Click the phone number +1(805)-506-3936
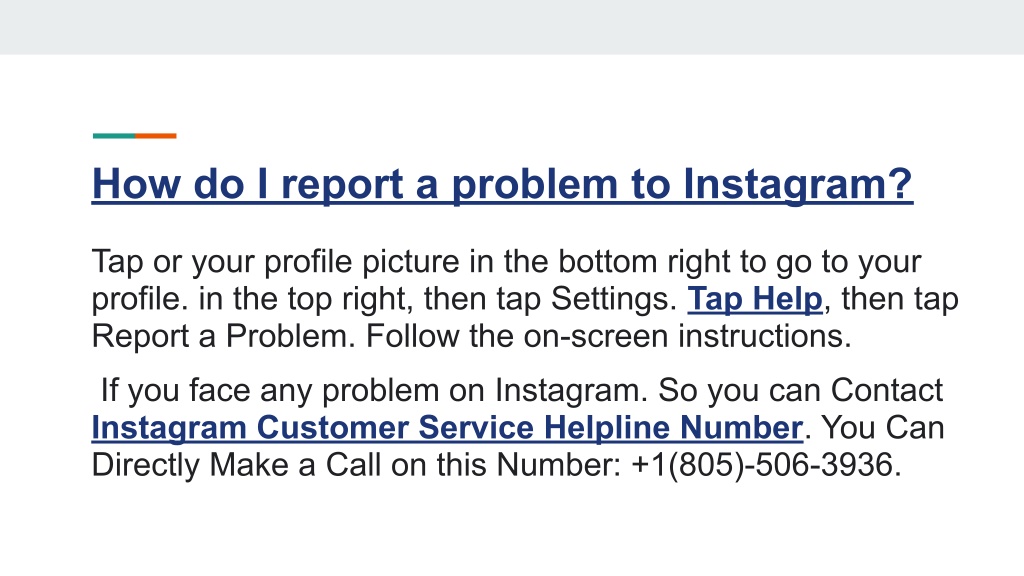1024x576 pixels. pos(766,466)
